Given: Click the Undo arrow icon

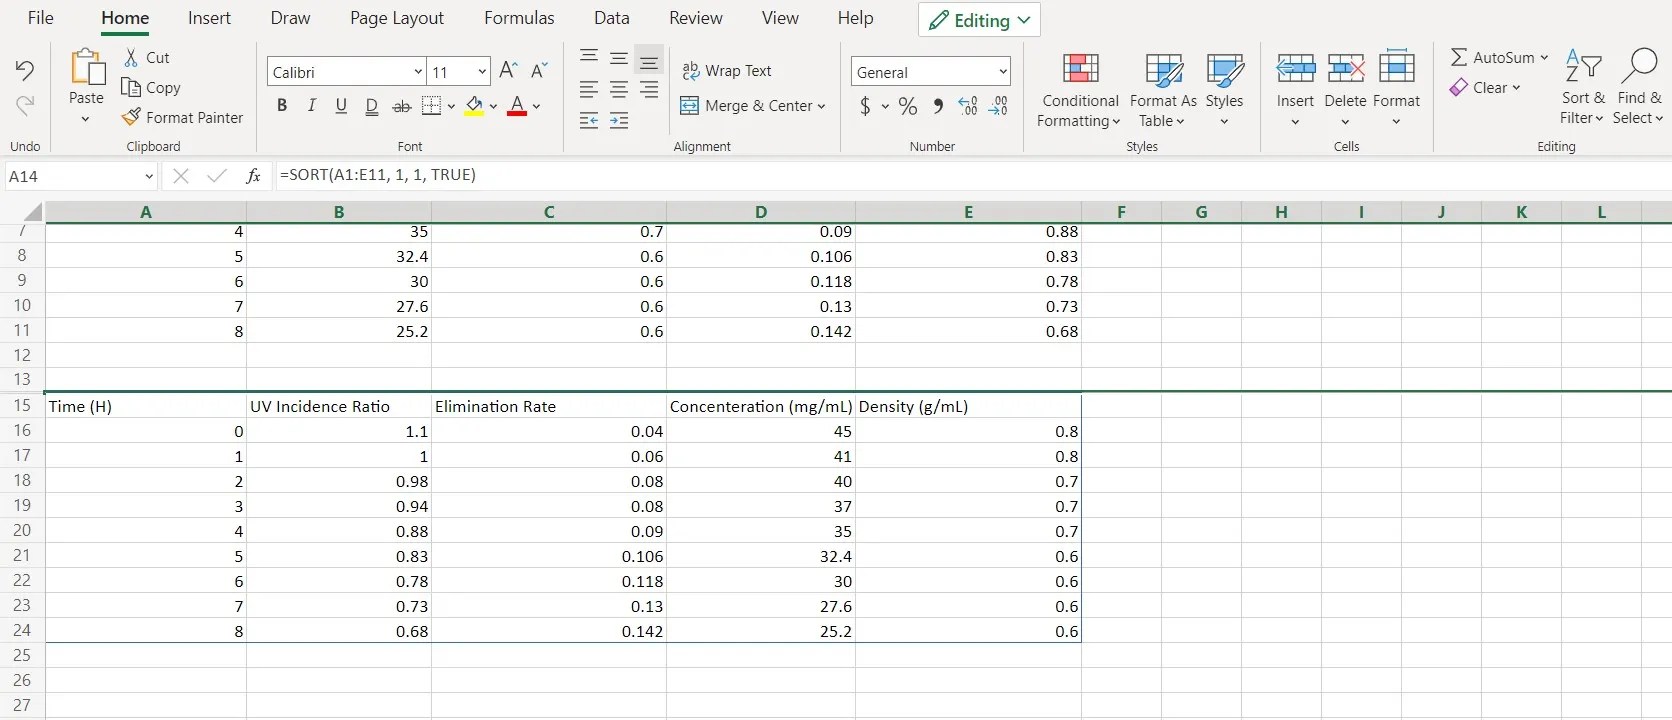Looking at the screenshot, I should click(x=24, y=70).
